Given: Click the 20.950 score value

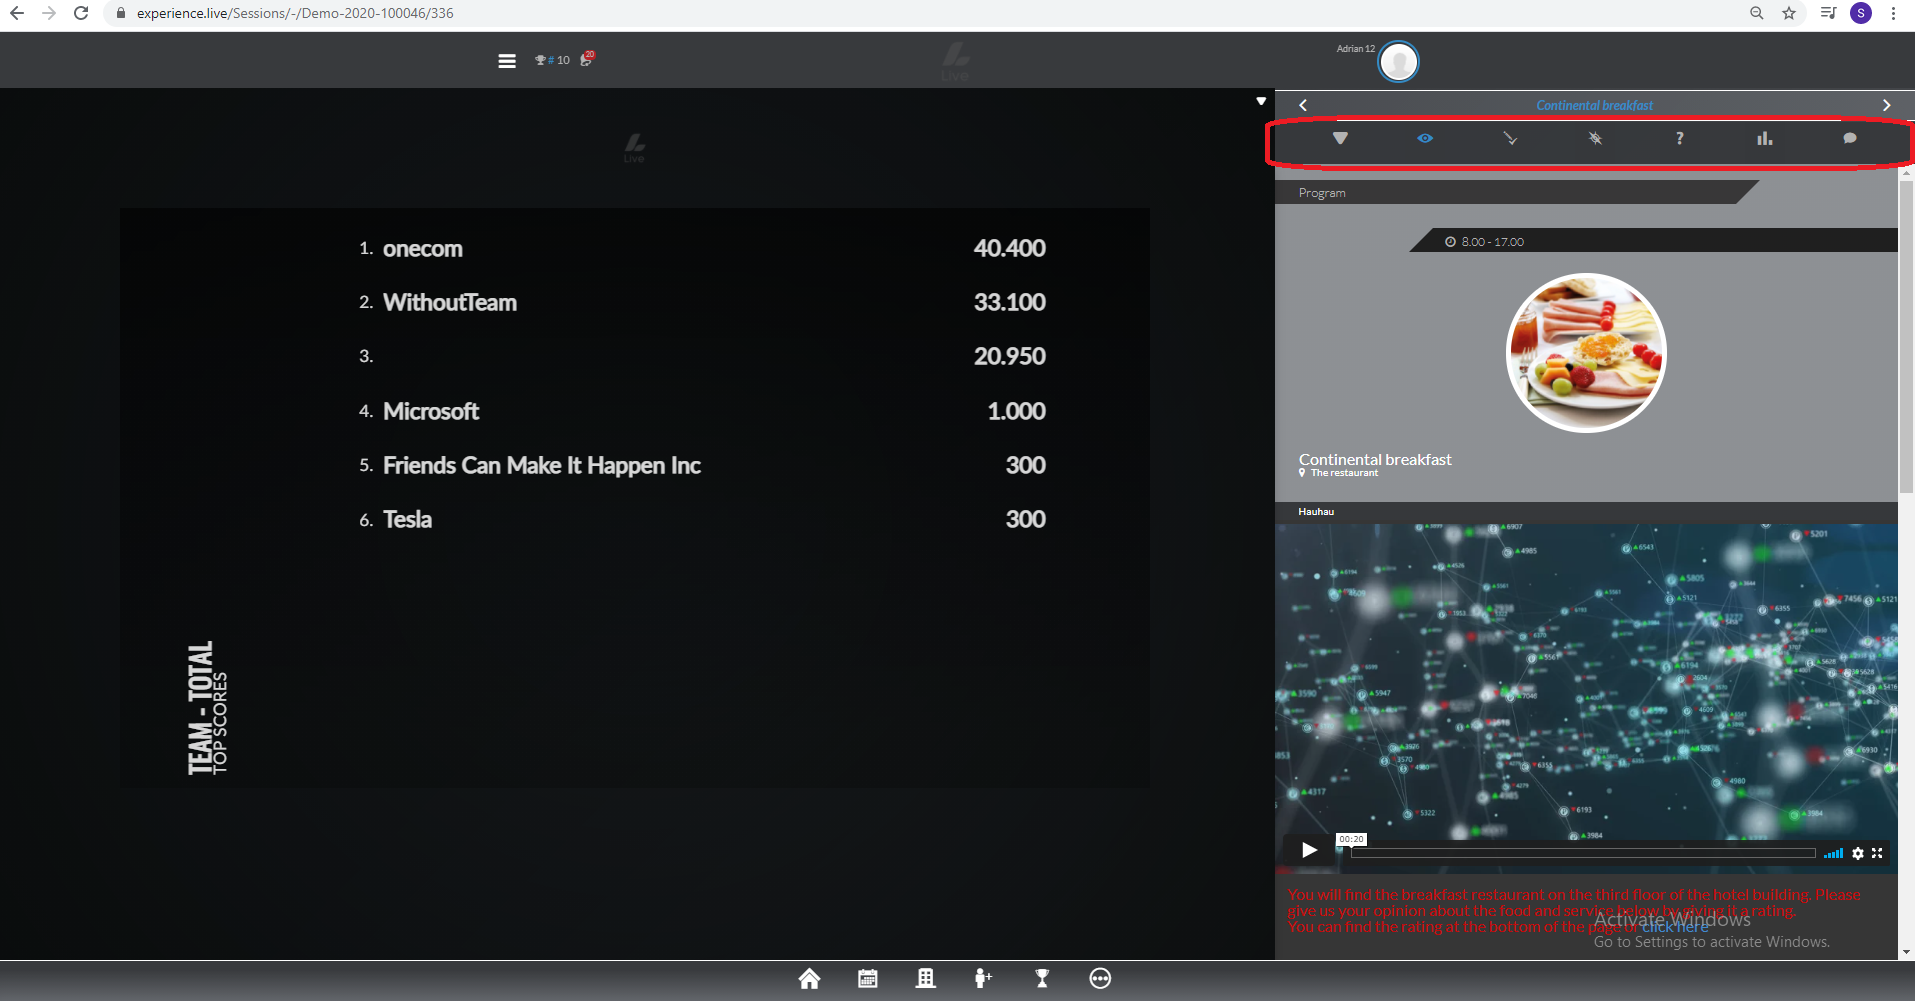Looking at the screenshot, I should click(x=1009, y=356).
